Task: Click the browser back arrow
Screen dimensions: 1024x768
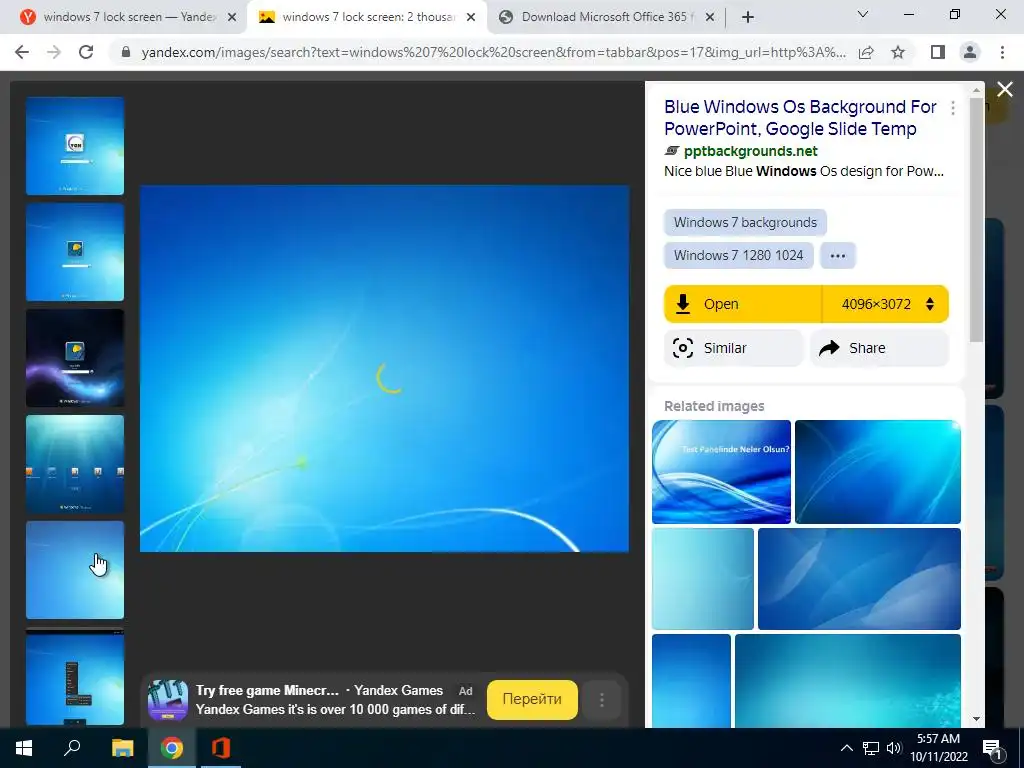Action: tap(22, 52)
